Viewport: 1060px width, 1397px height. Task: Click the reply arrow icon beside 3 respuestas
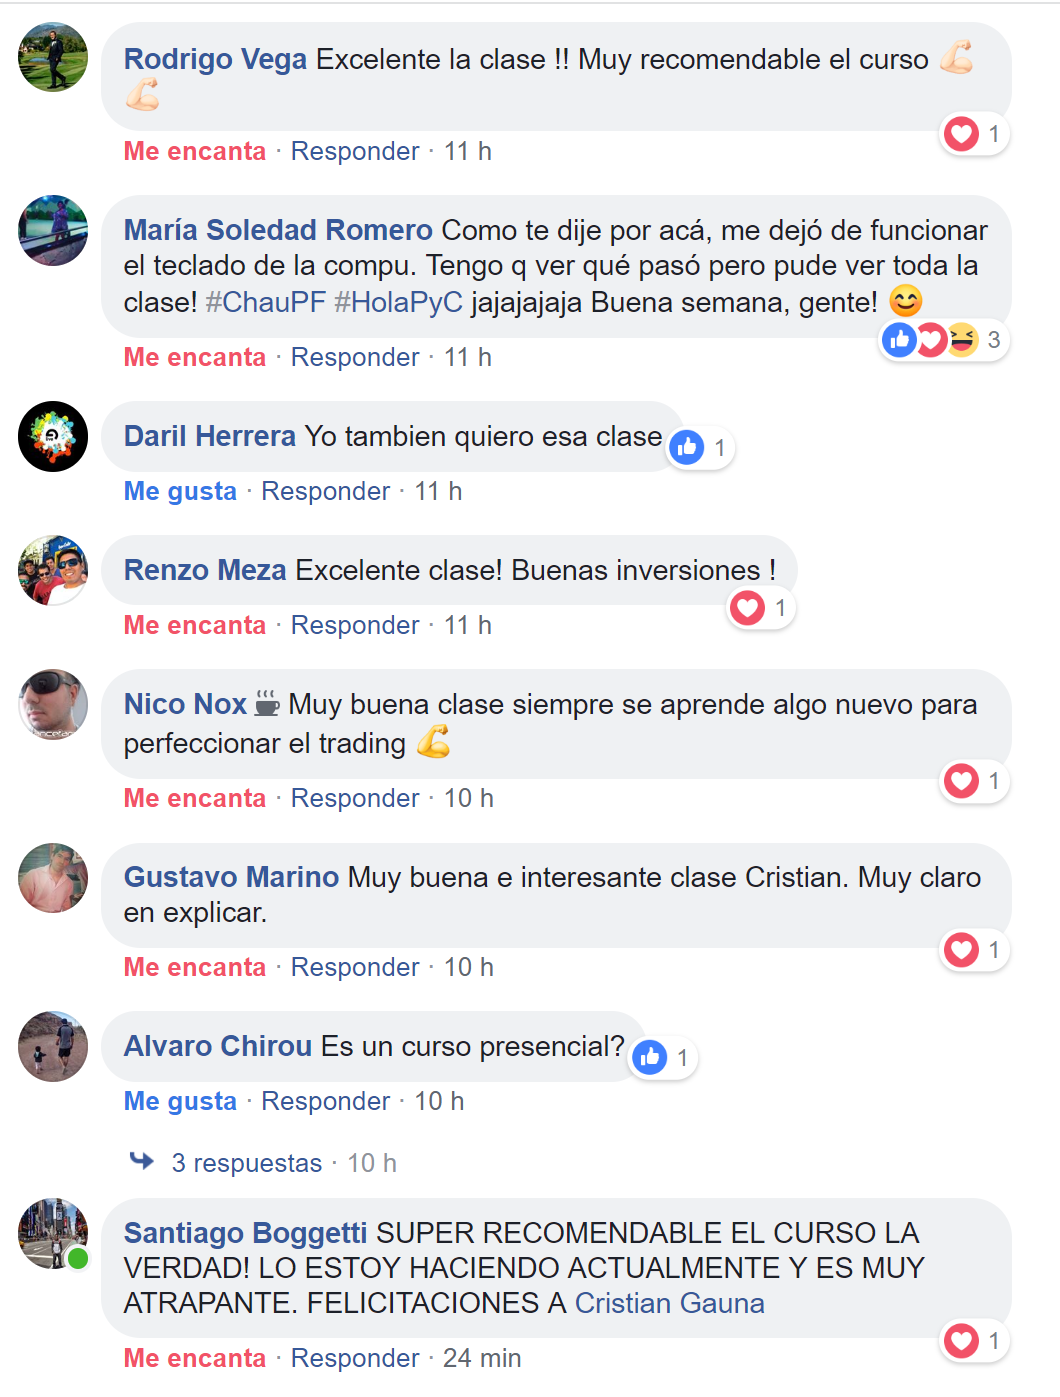(142, 1161)
